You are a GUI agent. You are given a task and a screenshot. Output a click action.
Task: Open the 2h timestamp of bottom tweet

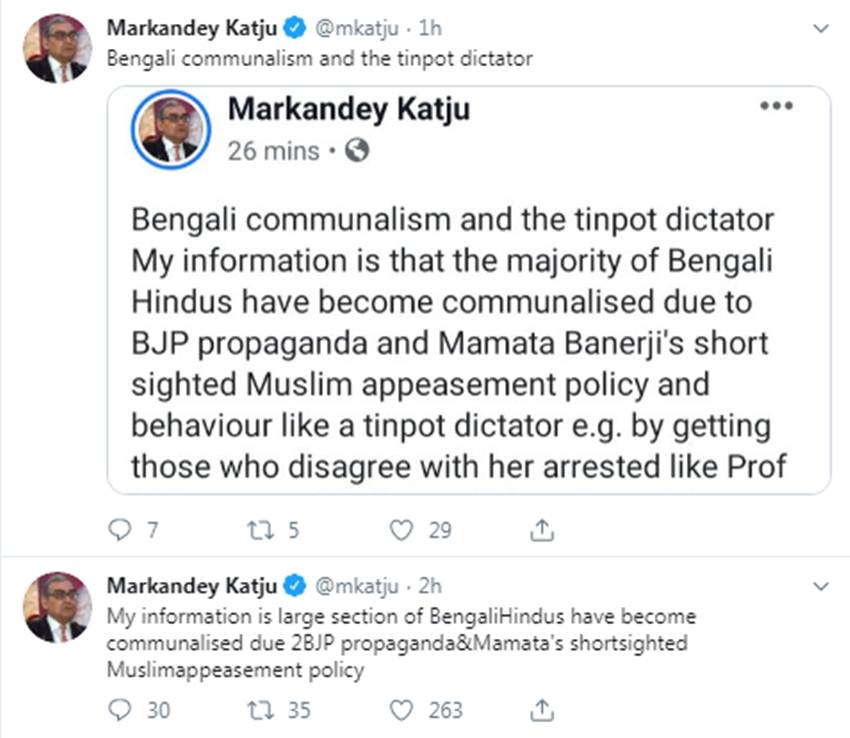431,586
